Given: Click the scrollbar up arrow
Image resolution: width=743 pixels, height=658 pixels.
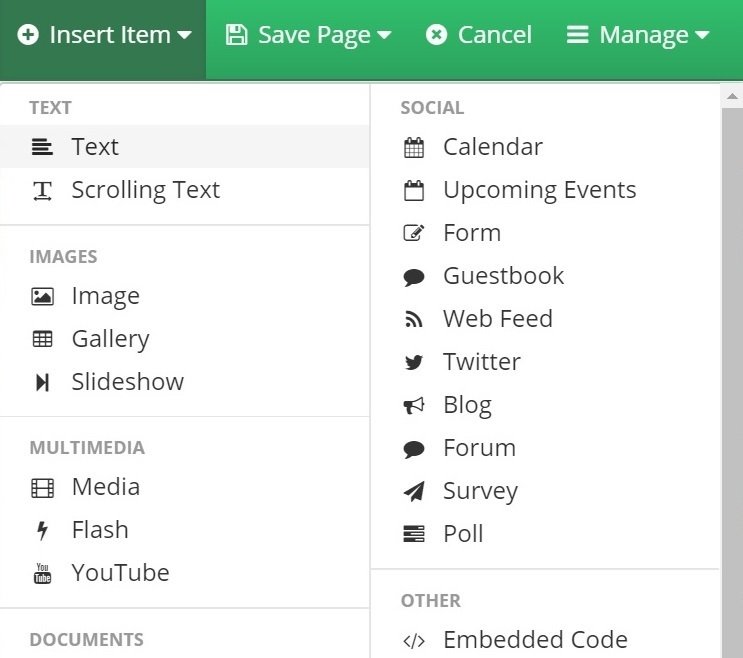Looking at the screenshot, I should pos(732,96).
